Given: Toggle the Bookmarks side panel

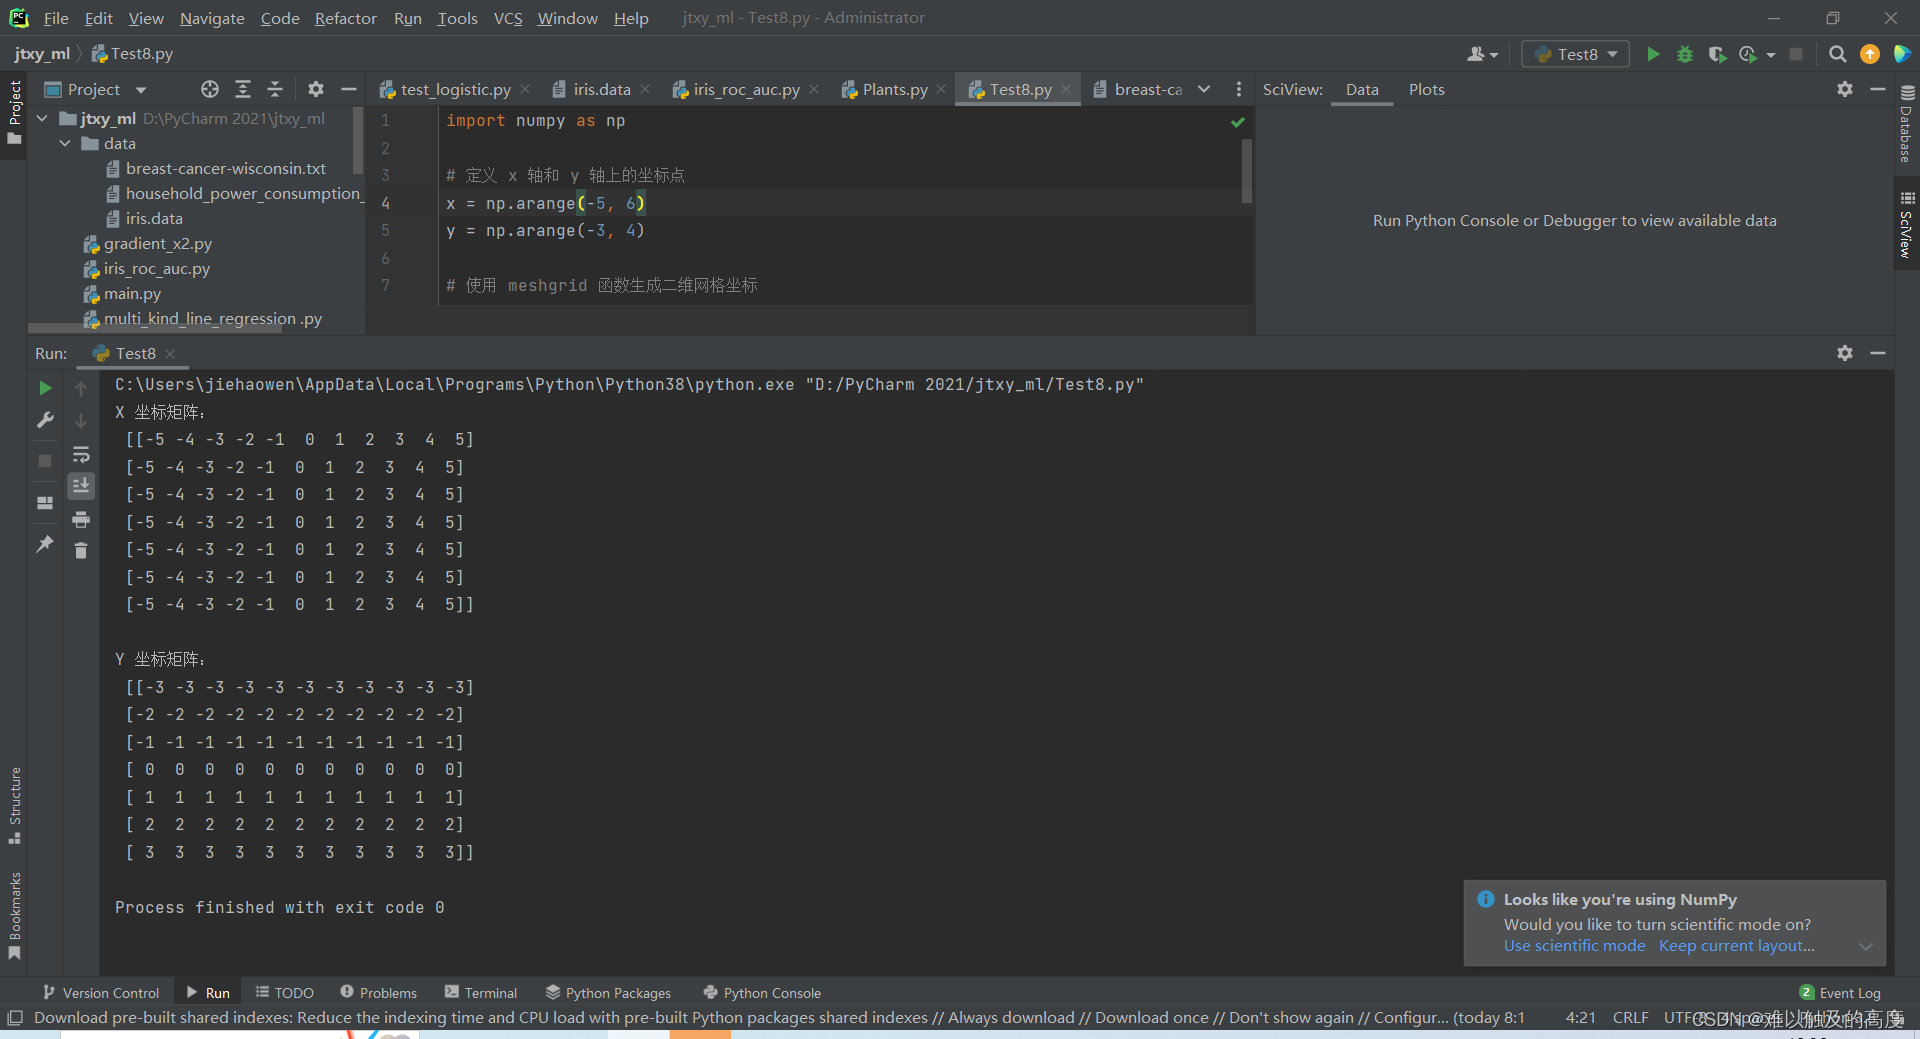Looking at the screenshot, I should click(x=14, y=916).
